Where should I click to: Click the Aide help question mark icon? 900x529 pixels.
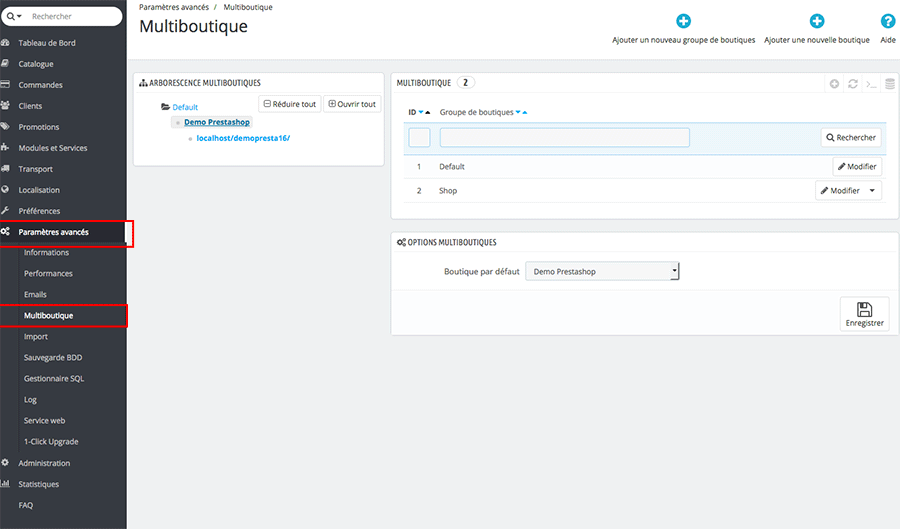[887, 21]
